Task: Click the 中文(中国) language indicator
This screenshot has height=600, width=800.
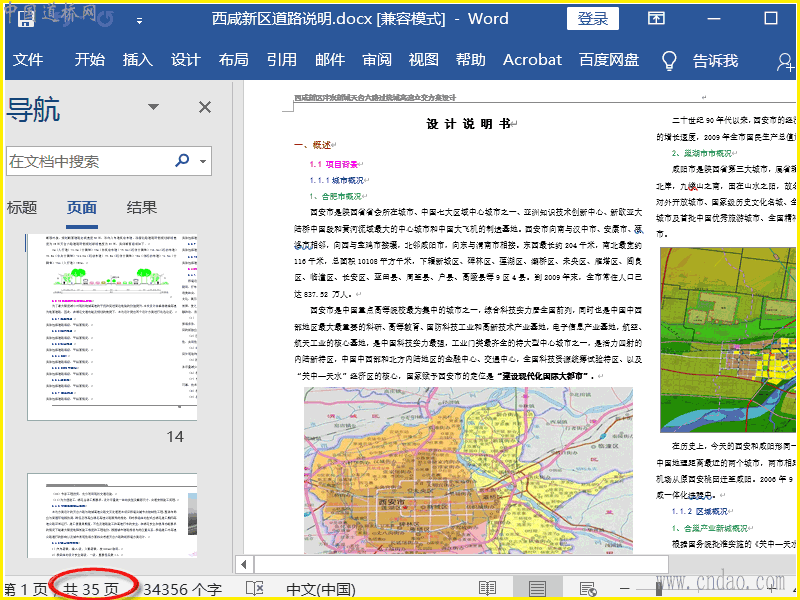Action: (320, 589)
